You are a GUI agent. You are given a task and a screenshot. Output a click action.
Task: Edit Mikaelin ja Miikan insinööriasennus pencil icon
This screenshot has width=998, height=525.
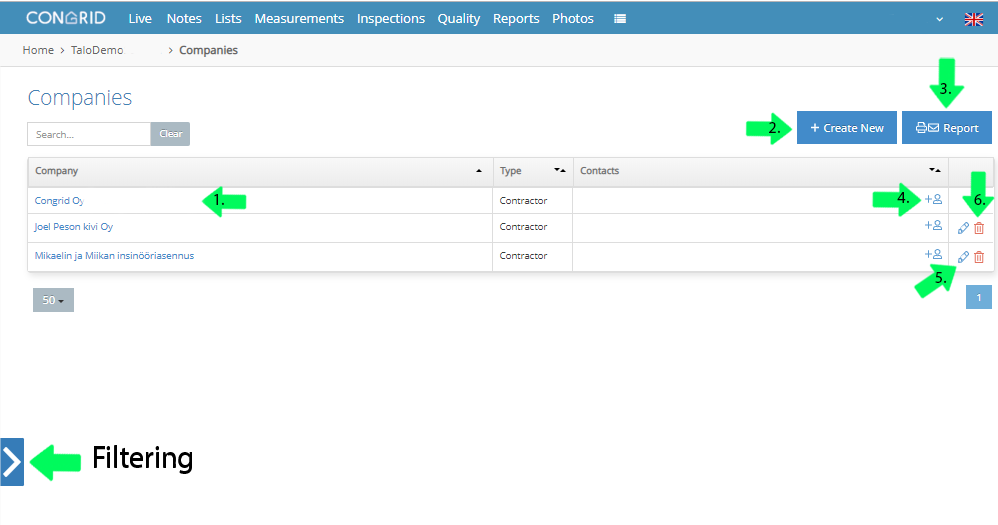(963, 256)
